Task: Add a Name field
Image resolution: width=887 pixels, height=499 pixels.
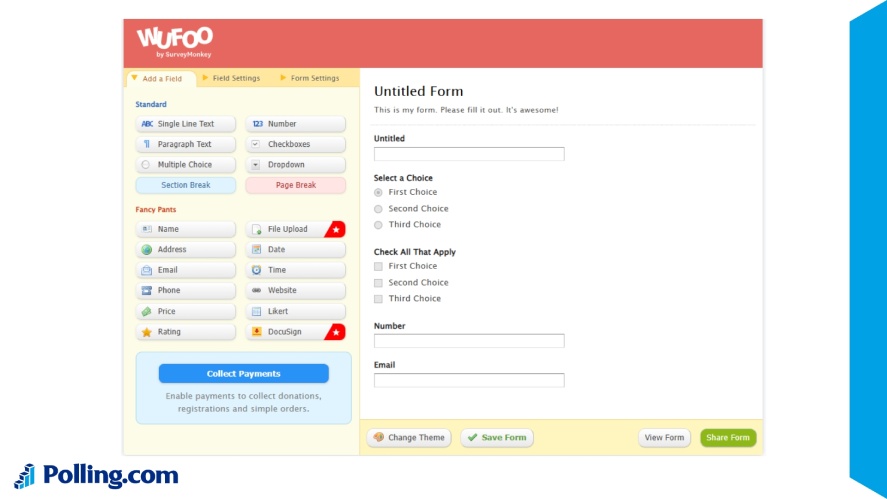Action: (x=186, y=229)
